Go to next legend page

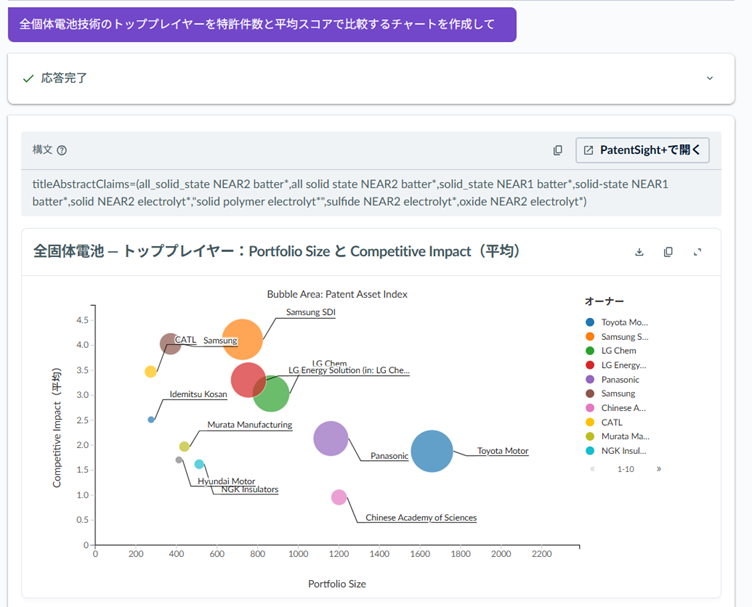[659, 469]
